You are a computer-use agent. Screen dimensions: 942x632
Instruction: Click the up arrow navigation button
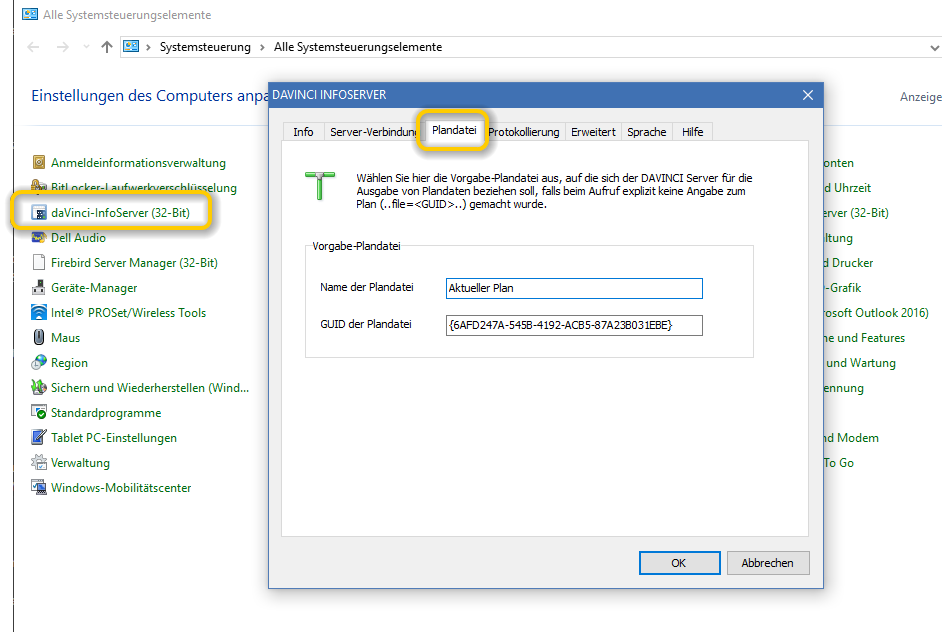[x=105, y=47]
